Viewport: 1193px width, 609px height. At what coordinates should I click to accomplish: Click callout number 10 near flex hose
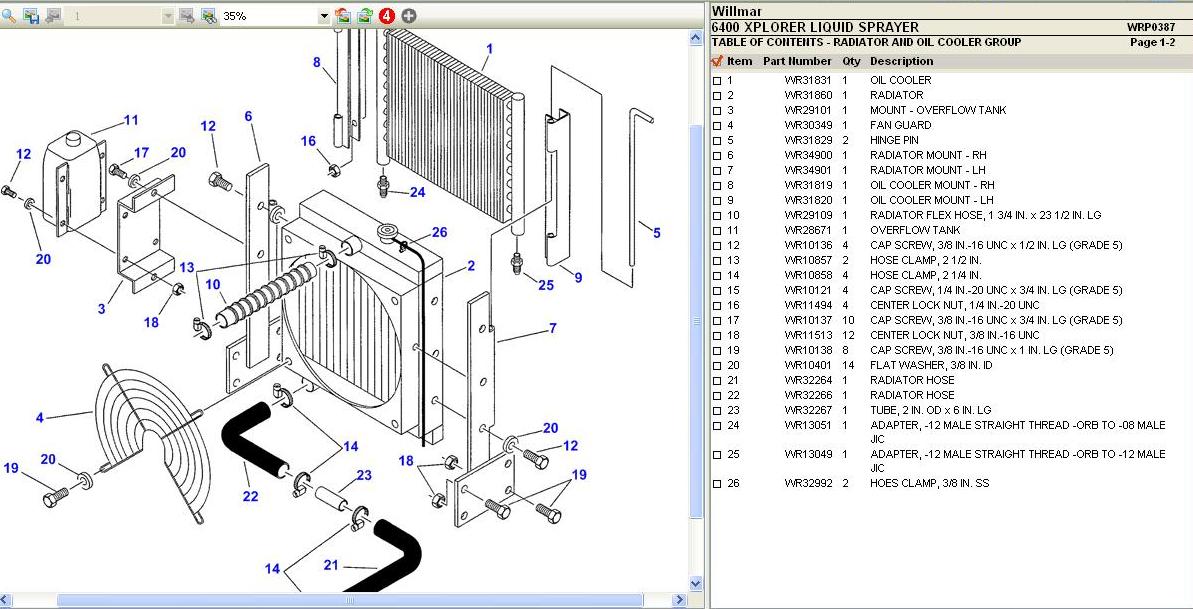coord(213,284)
